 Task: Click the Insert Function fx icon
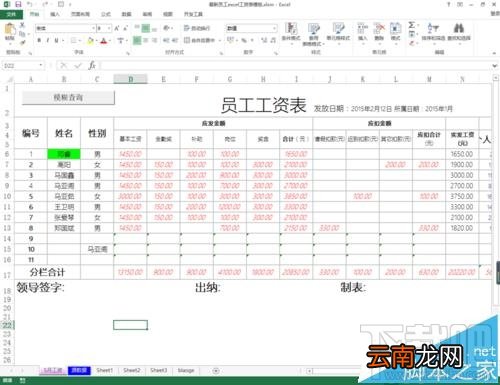(x=92, y=65)
